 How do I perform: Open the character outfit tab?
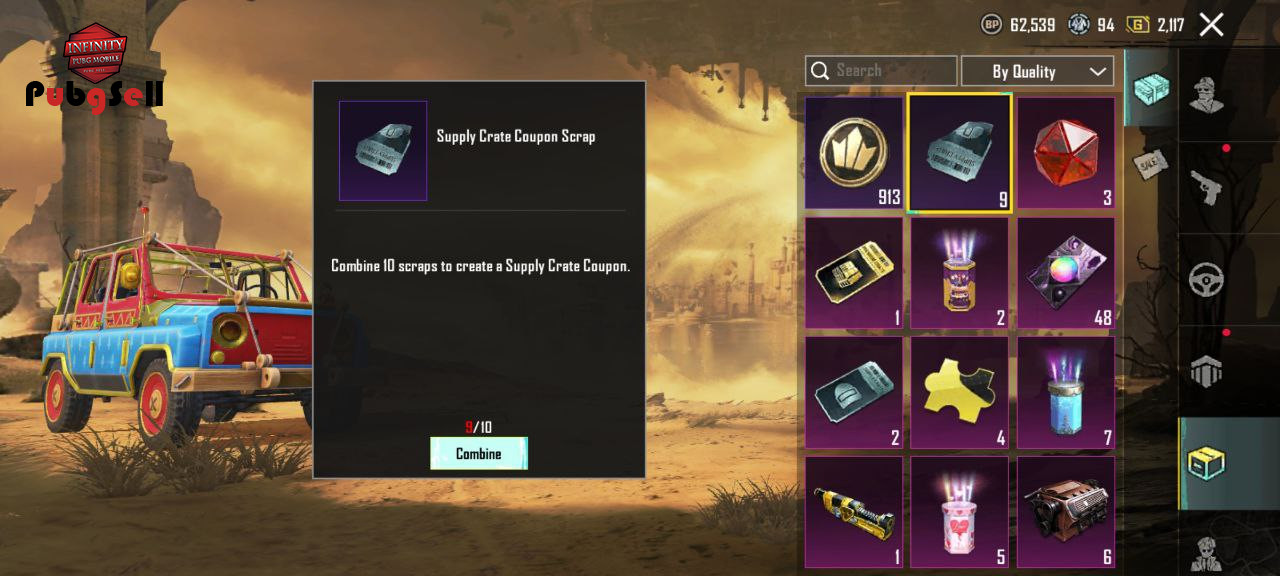click(x=1208, y=95)
